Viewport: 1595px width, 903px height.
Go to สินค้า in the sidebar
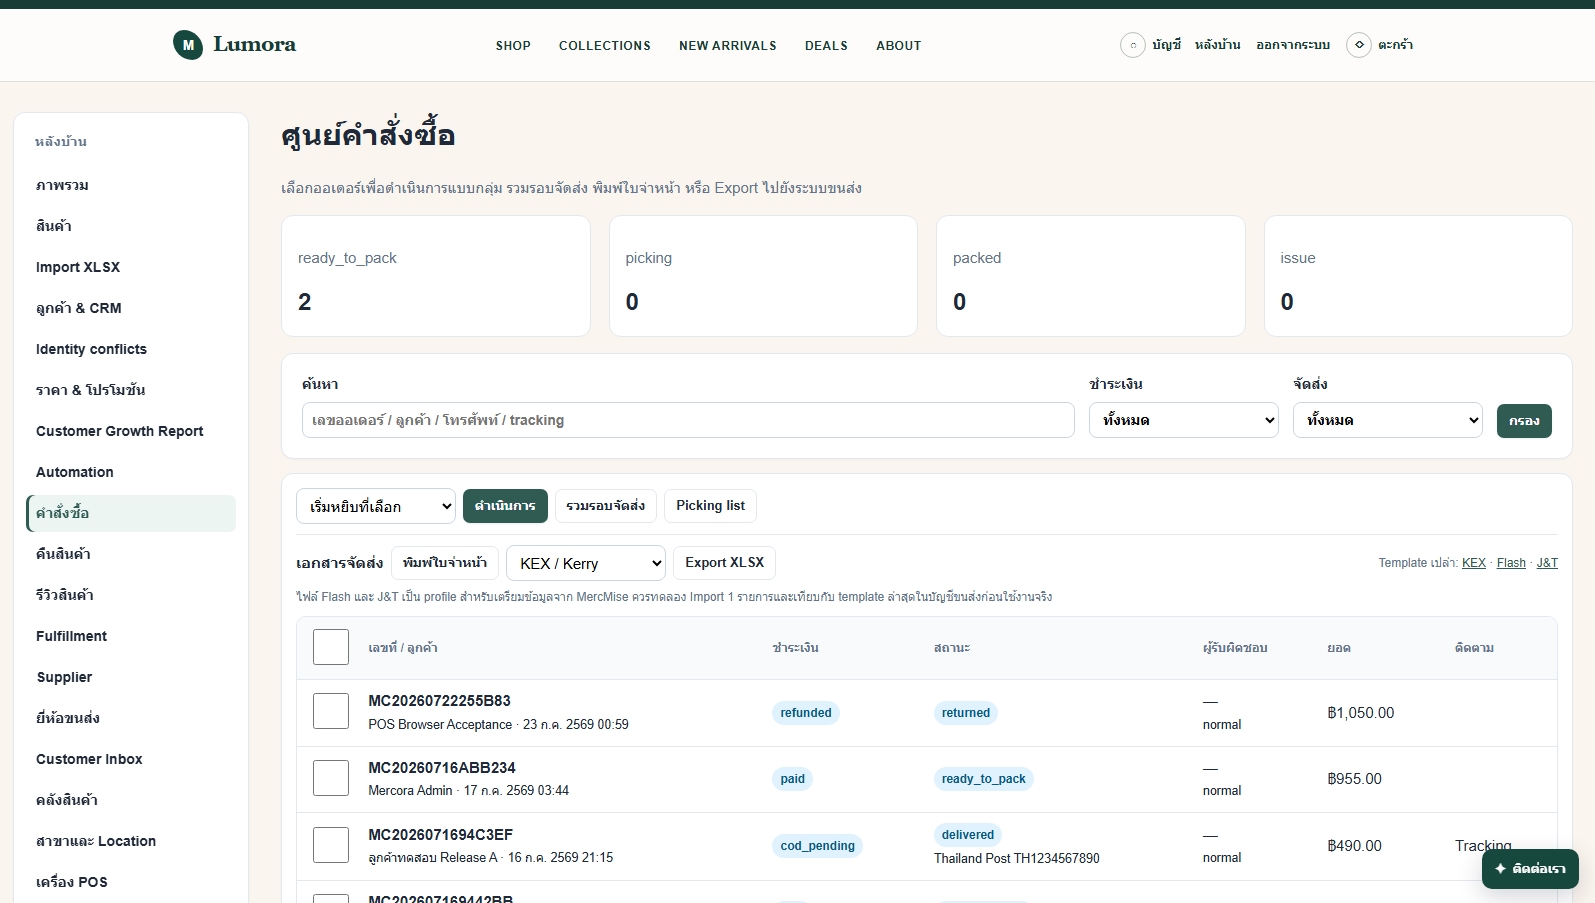click(131, 226)
